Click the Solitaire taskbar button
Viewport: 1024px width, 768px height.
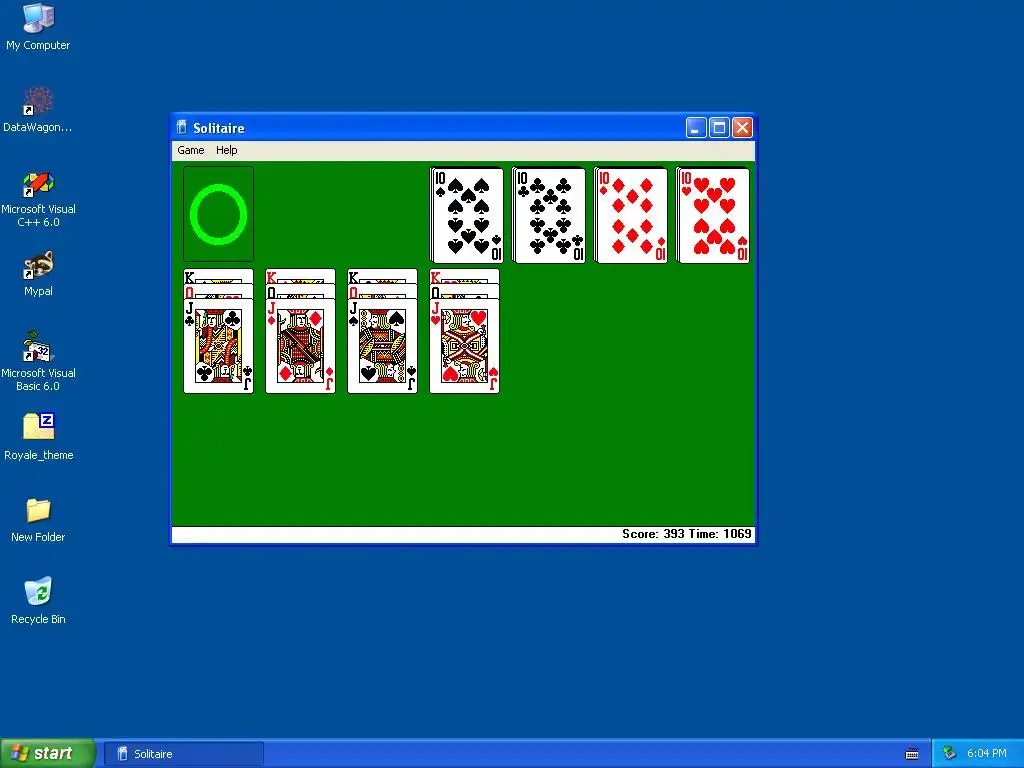[x=184, y=754]
